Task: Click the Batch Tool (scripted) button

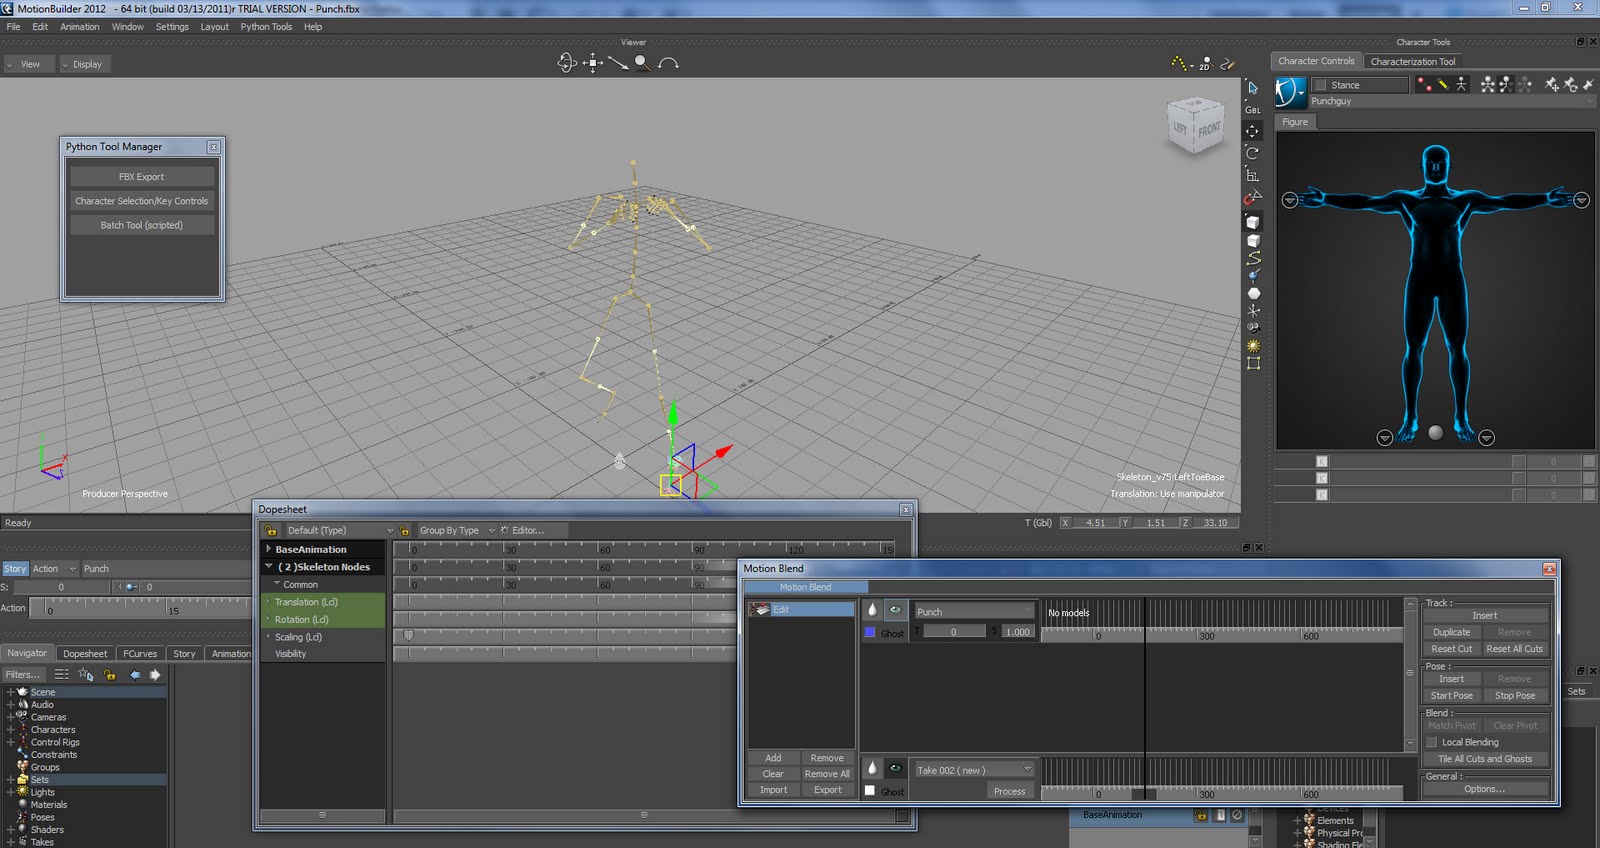Action: (141, 225)
